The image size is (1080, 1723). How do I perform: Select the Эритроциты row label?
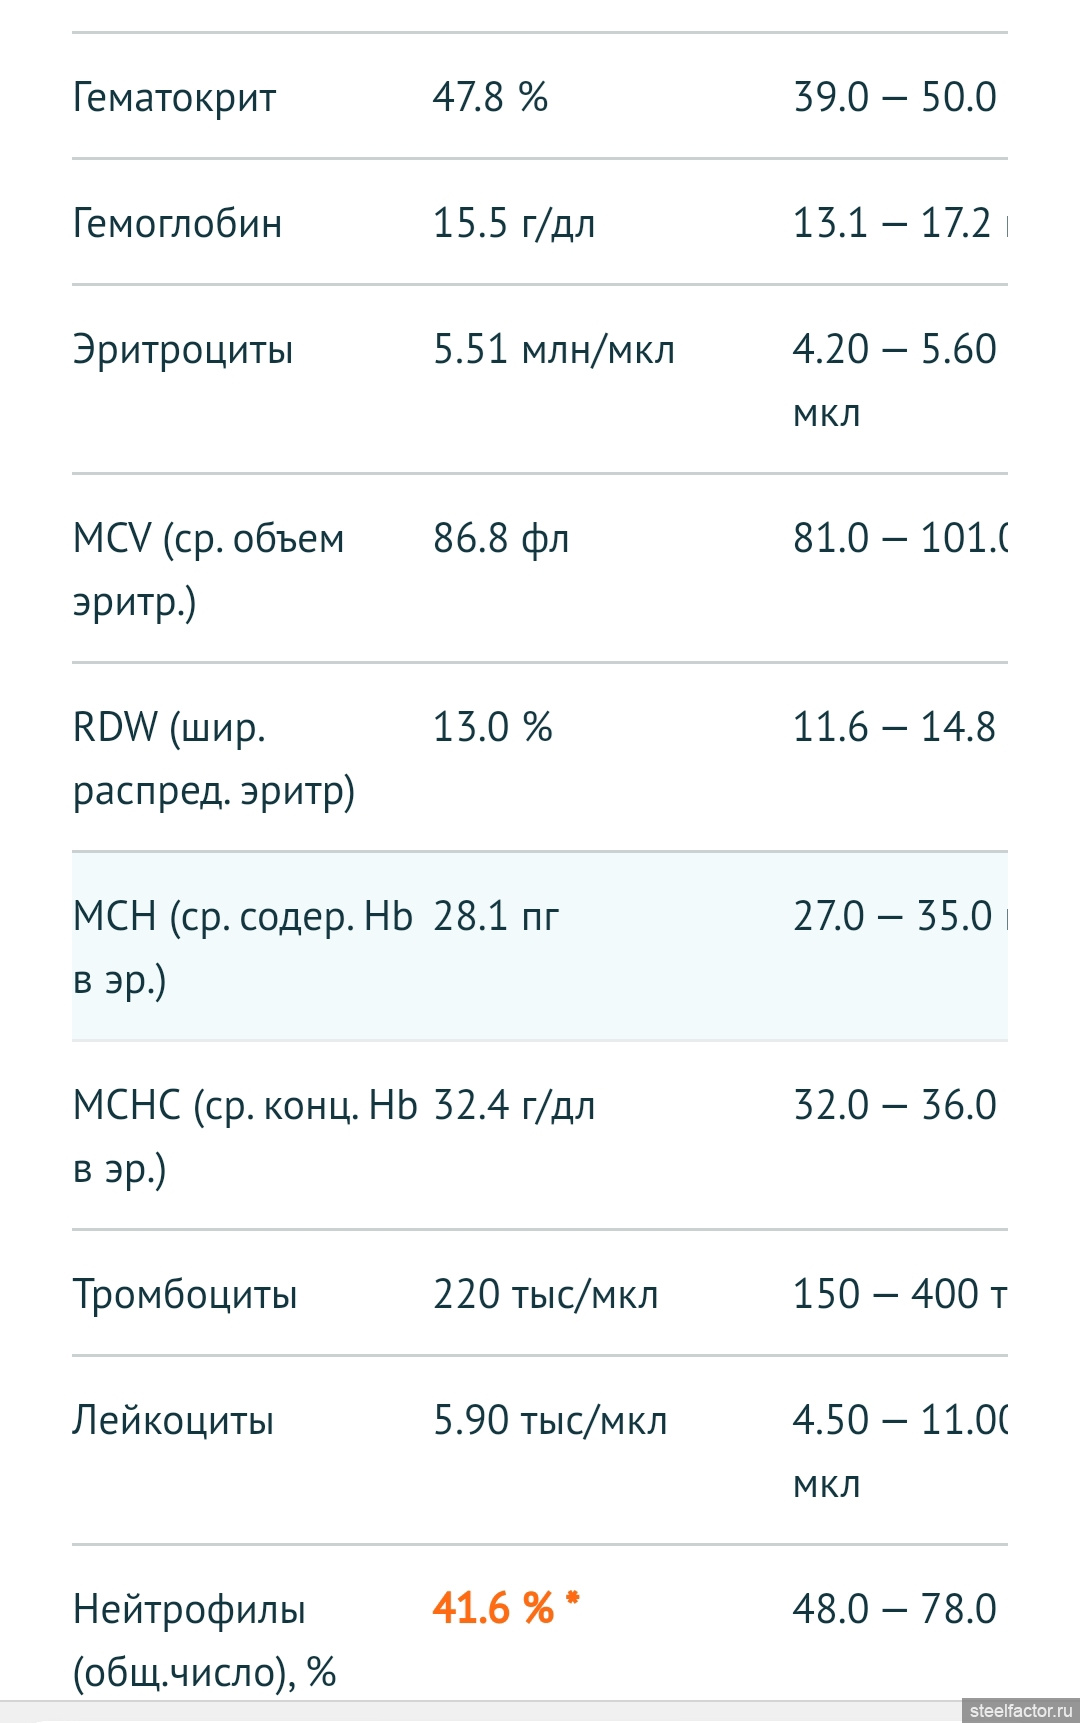183,350
